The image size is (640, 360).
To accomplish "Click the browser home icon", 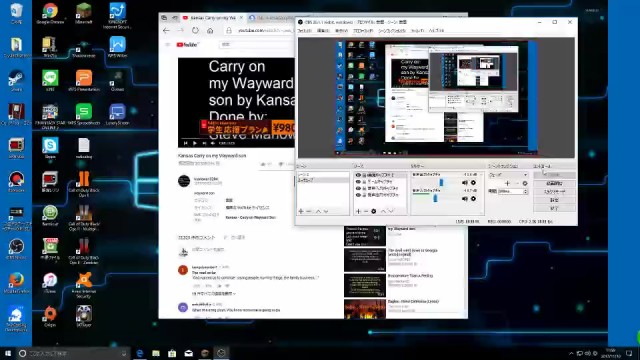I will [x=210, y=31].
